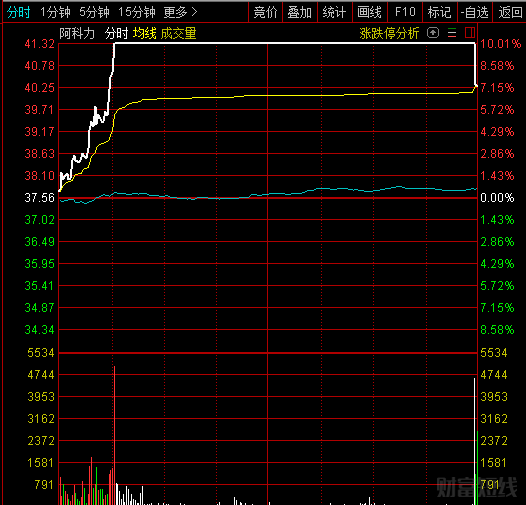Select the 15分钟 timeframe tab
Image resolution: width=526 pixels, height=505 pixels.
pyautogui.click(x=137, y=12)
